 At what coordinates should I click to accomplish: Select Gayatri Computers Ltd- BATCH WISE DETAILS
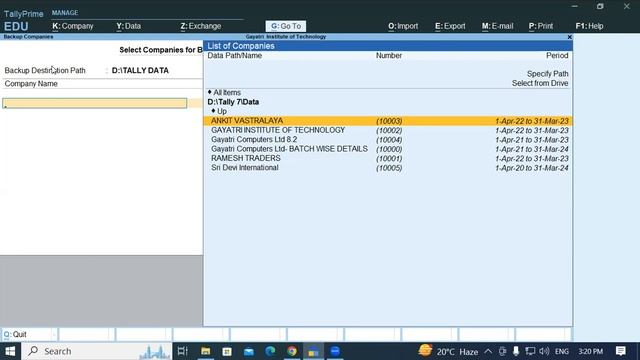pos(388,149)
